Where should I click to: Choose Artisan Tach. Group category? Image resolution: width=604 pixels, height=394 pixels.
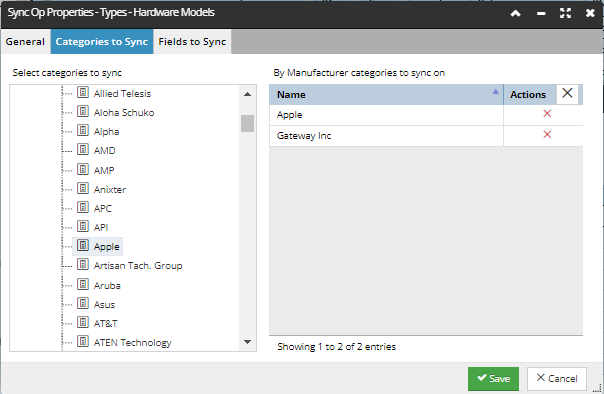click(138, 266)
